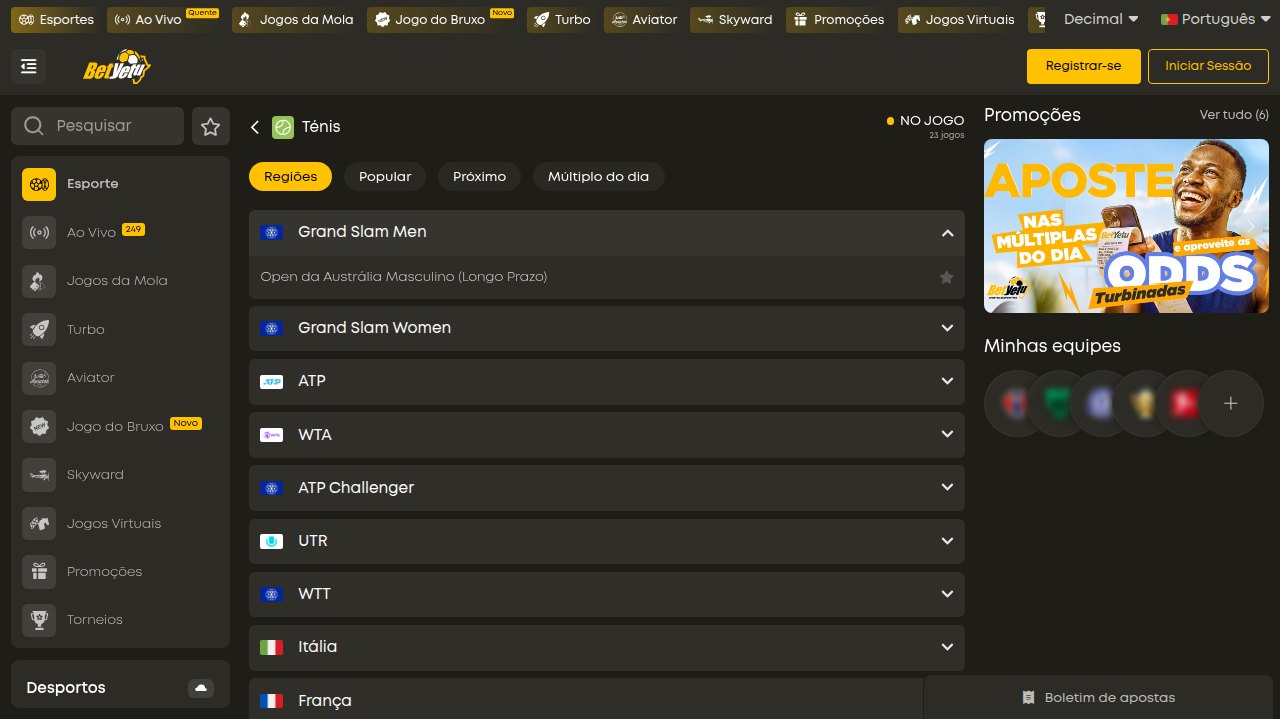Click the Registrar-se button
1280x719 pixels.
1083,66
